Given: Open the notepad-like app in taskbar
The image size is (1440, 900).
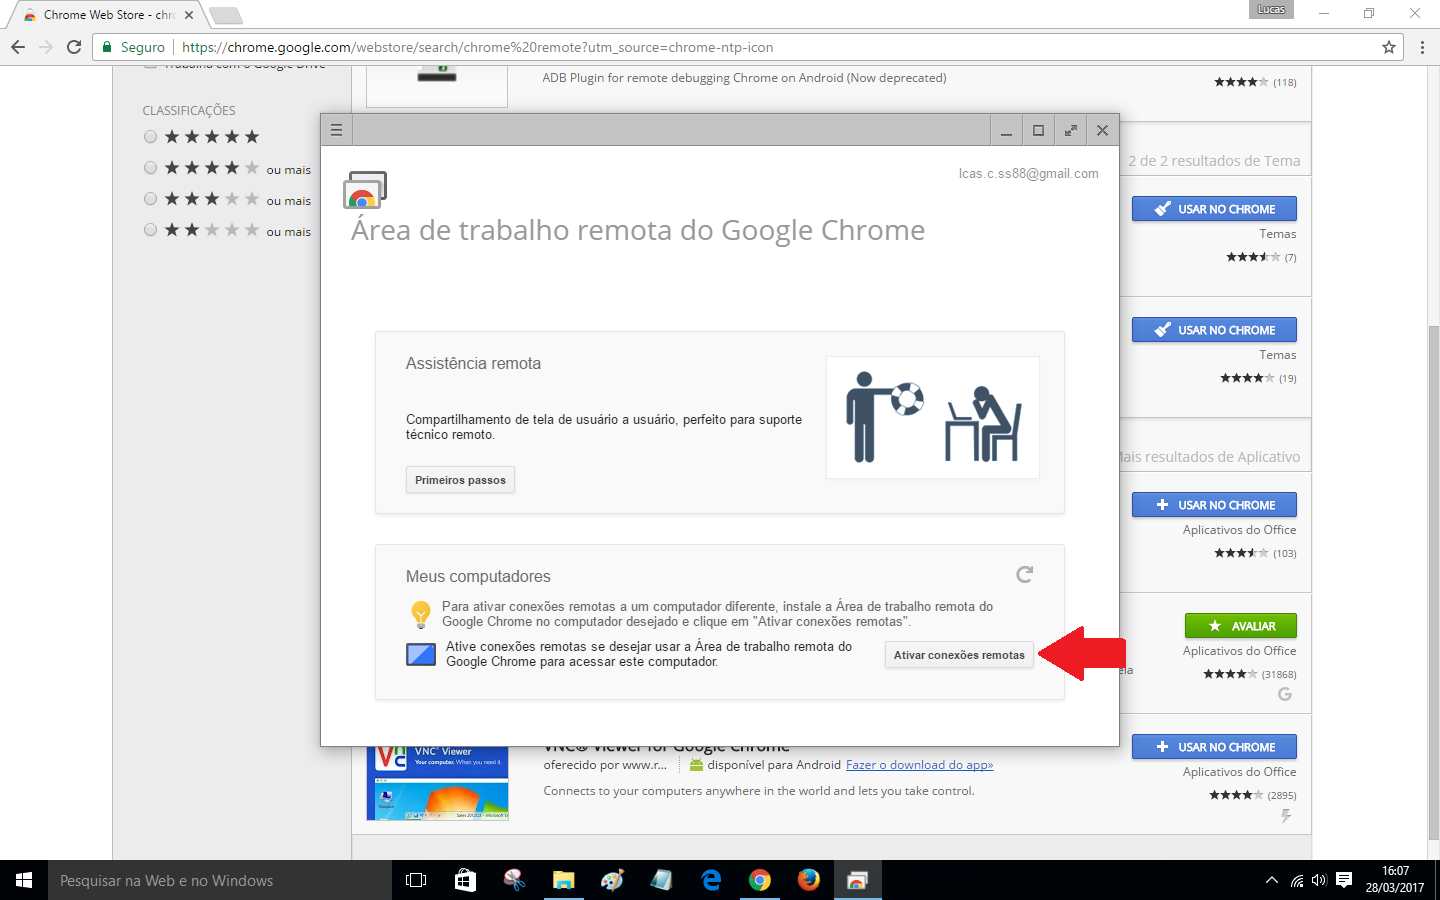Looking at the screenshot, I should tap(662, 880).
